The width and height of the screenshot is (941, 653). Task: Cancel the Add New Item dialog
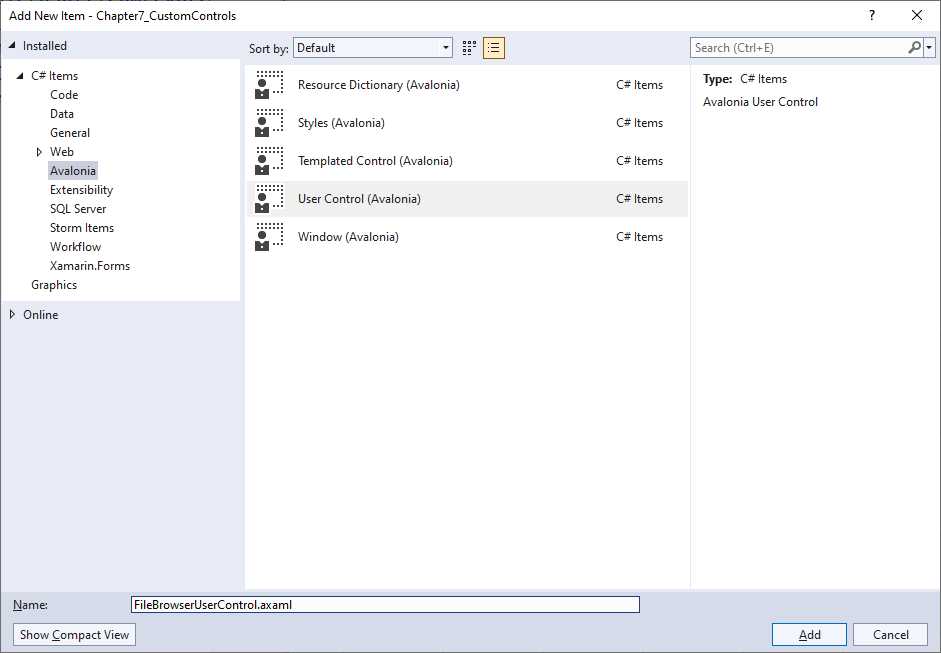tap(890, 634)
